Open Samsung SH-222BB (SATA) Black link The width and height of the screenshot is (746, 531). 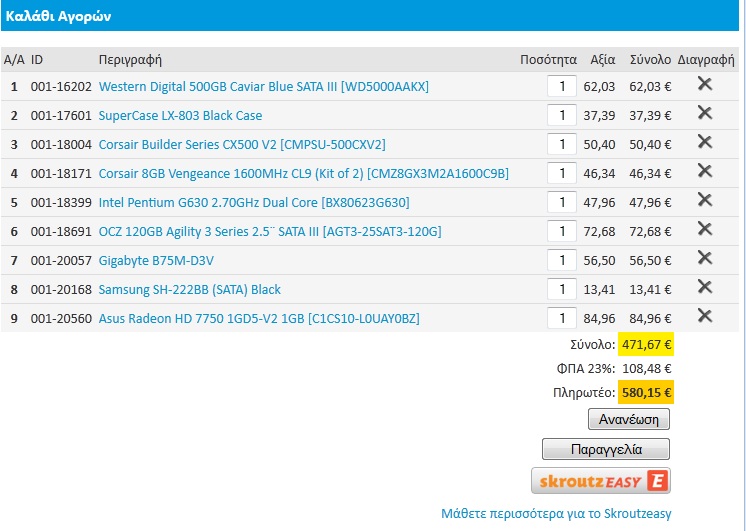[x=189, y=290]
